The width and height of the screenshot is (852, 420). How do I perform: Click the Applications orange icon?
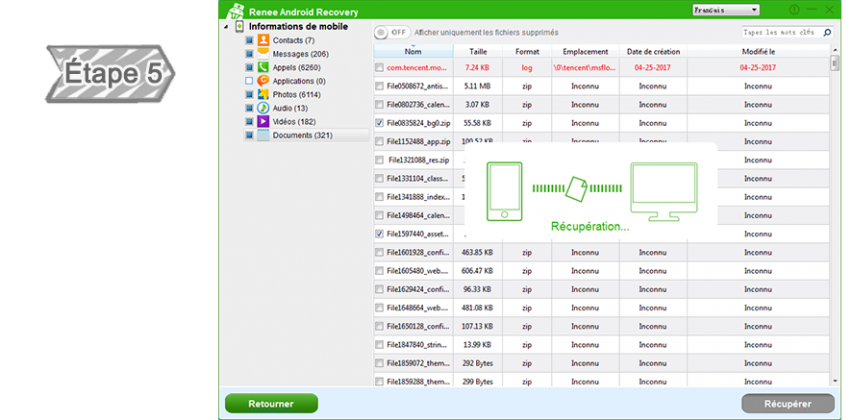263,81
